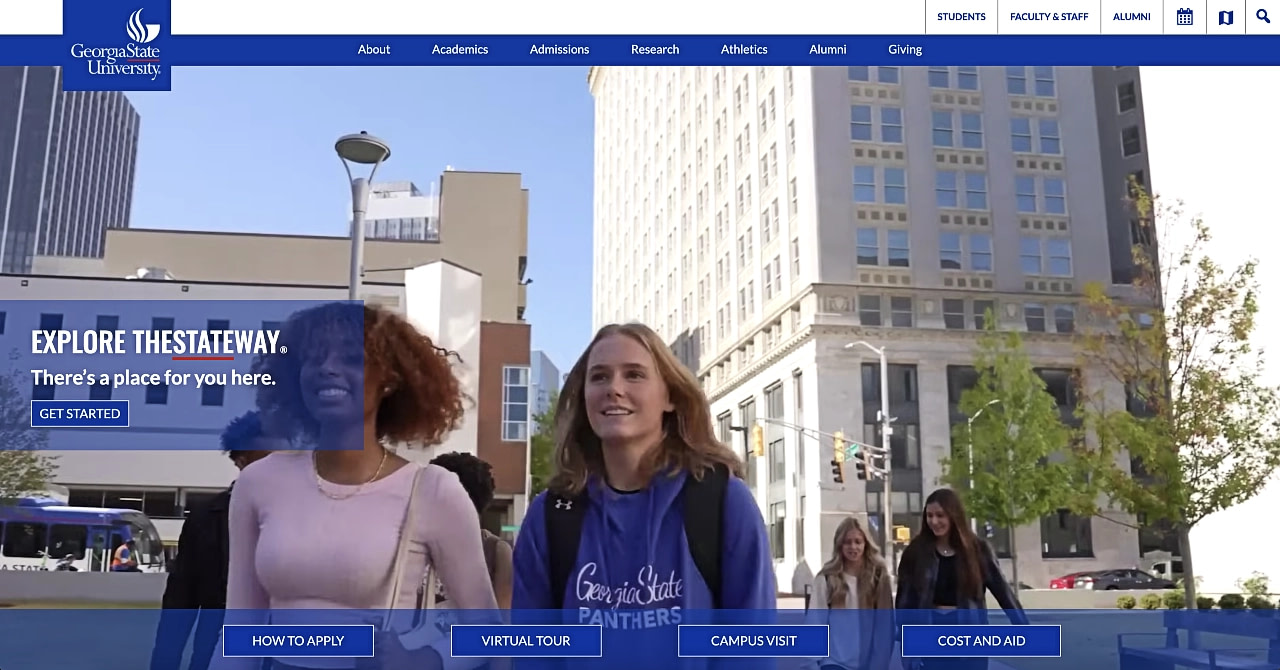
Task: Click the Georgia State University logo
Action: click(117, 45)
